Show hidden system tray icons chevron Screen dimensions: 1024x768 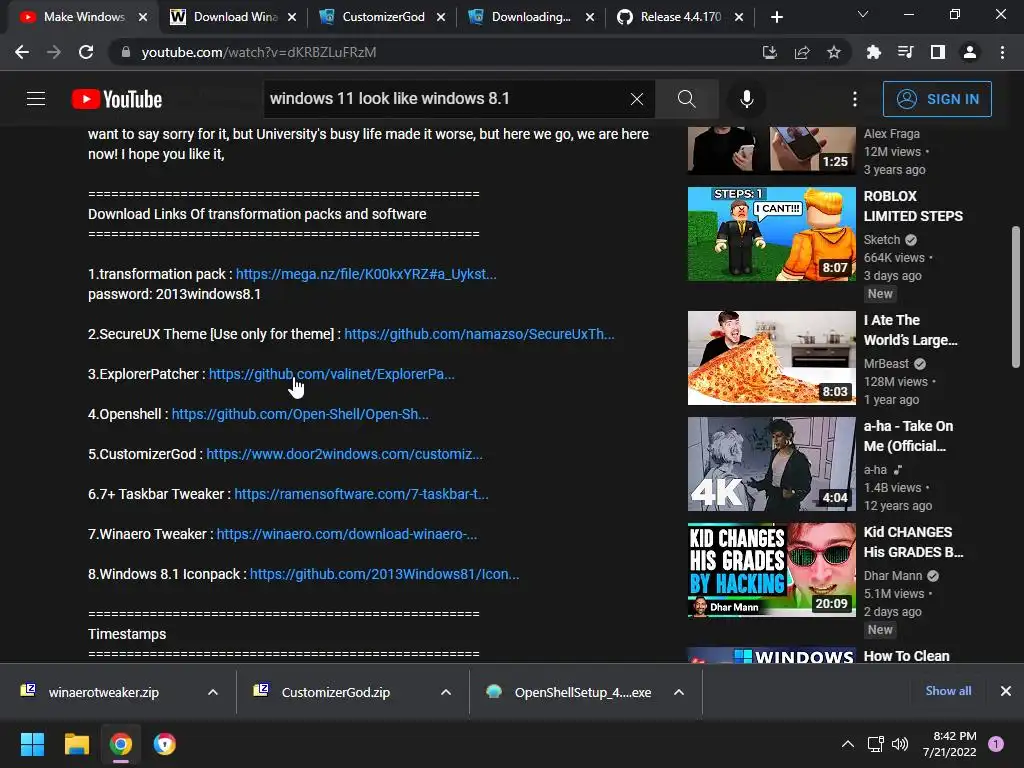click(x=848, y=744)
